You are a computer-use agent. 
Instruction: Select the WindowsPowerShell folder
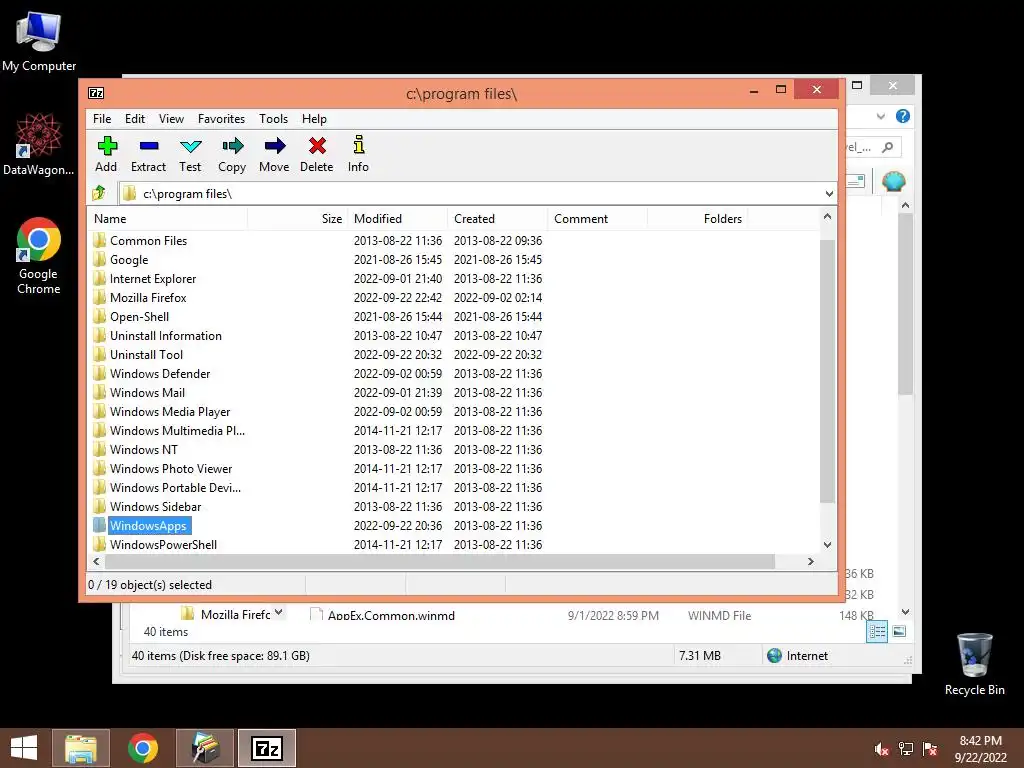coord(163,545)
